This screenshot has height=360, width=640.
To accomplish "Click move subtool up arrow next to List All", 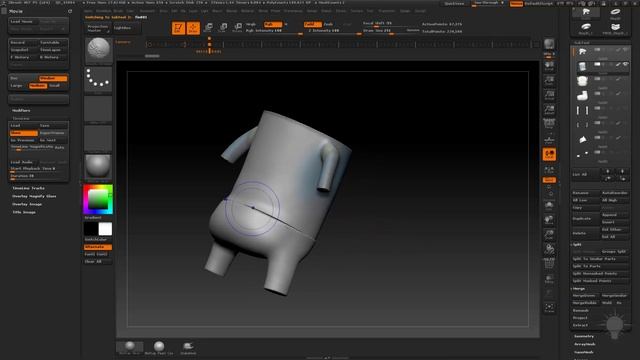I will [x=608, y=171].
